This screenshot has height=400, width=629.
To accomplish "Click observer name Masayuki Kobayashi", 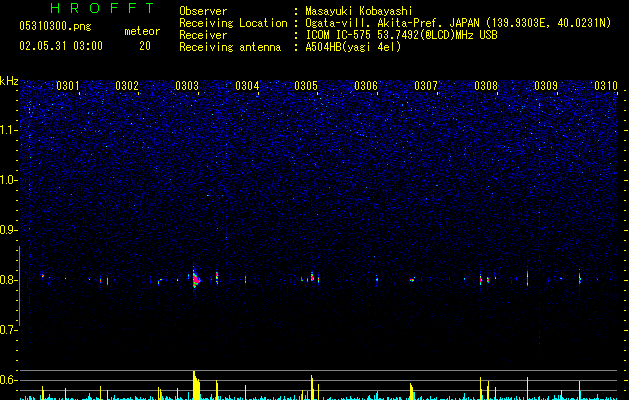I will [x=359, y=11].
